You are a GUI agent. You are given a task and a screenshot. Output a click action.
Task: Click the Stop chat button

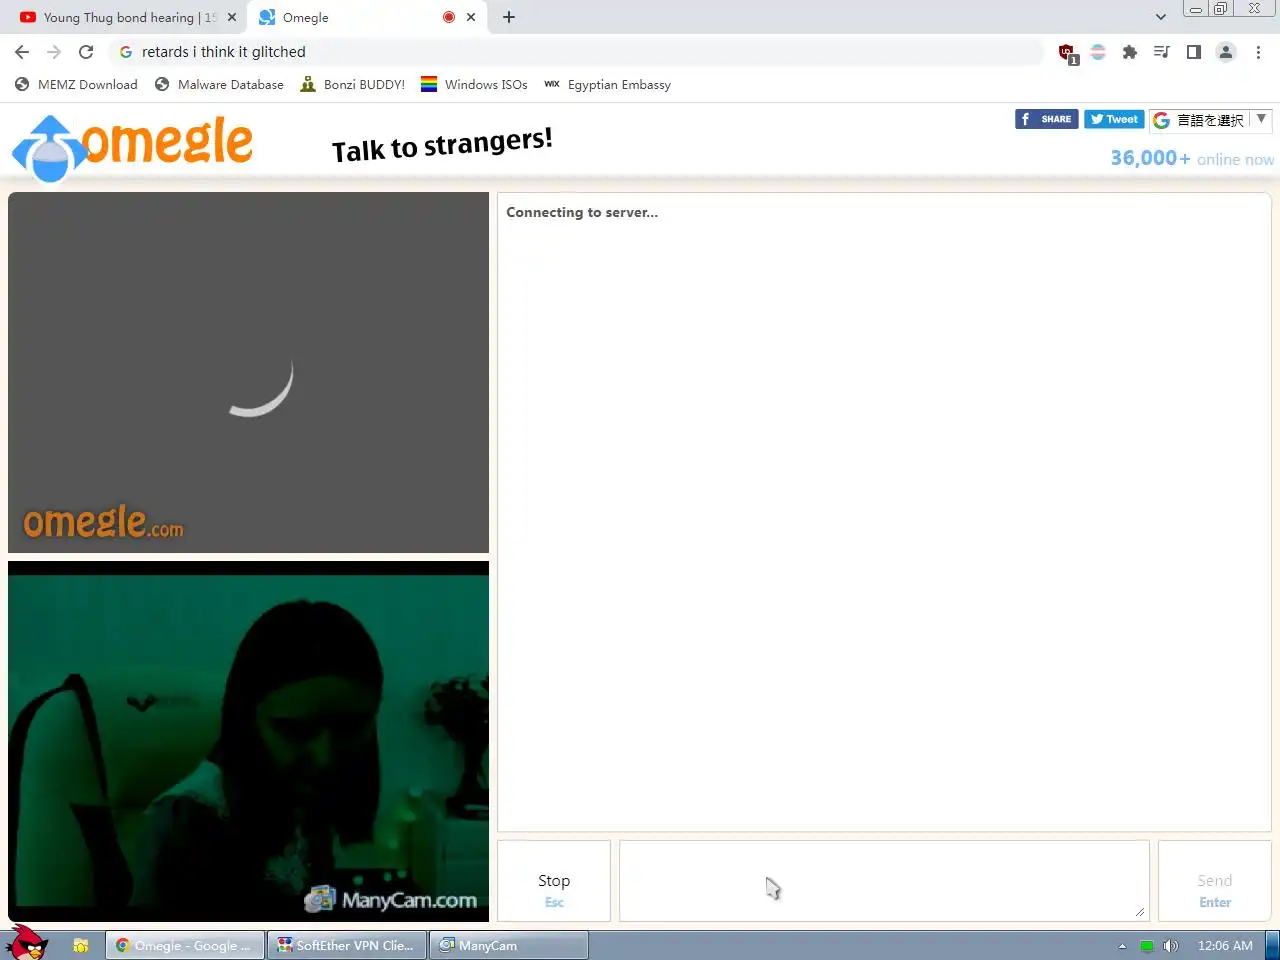click(x=554, y=881)
